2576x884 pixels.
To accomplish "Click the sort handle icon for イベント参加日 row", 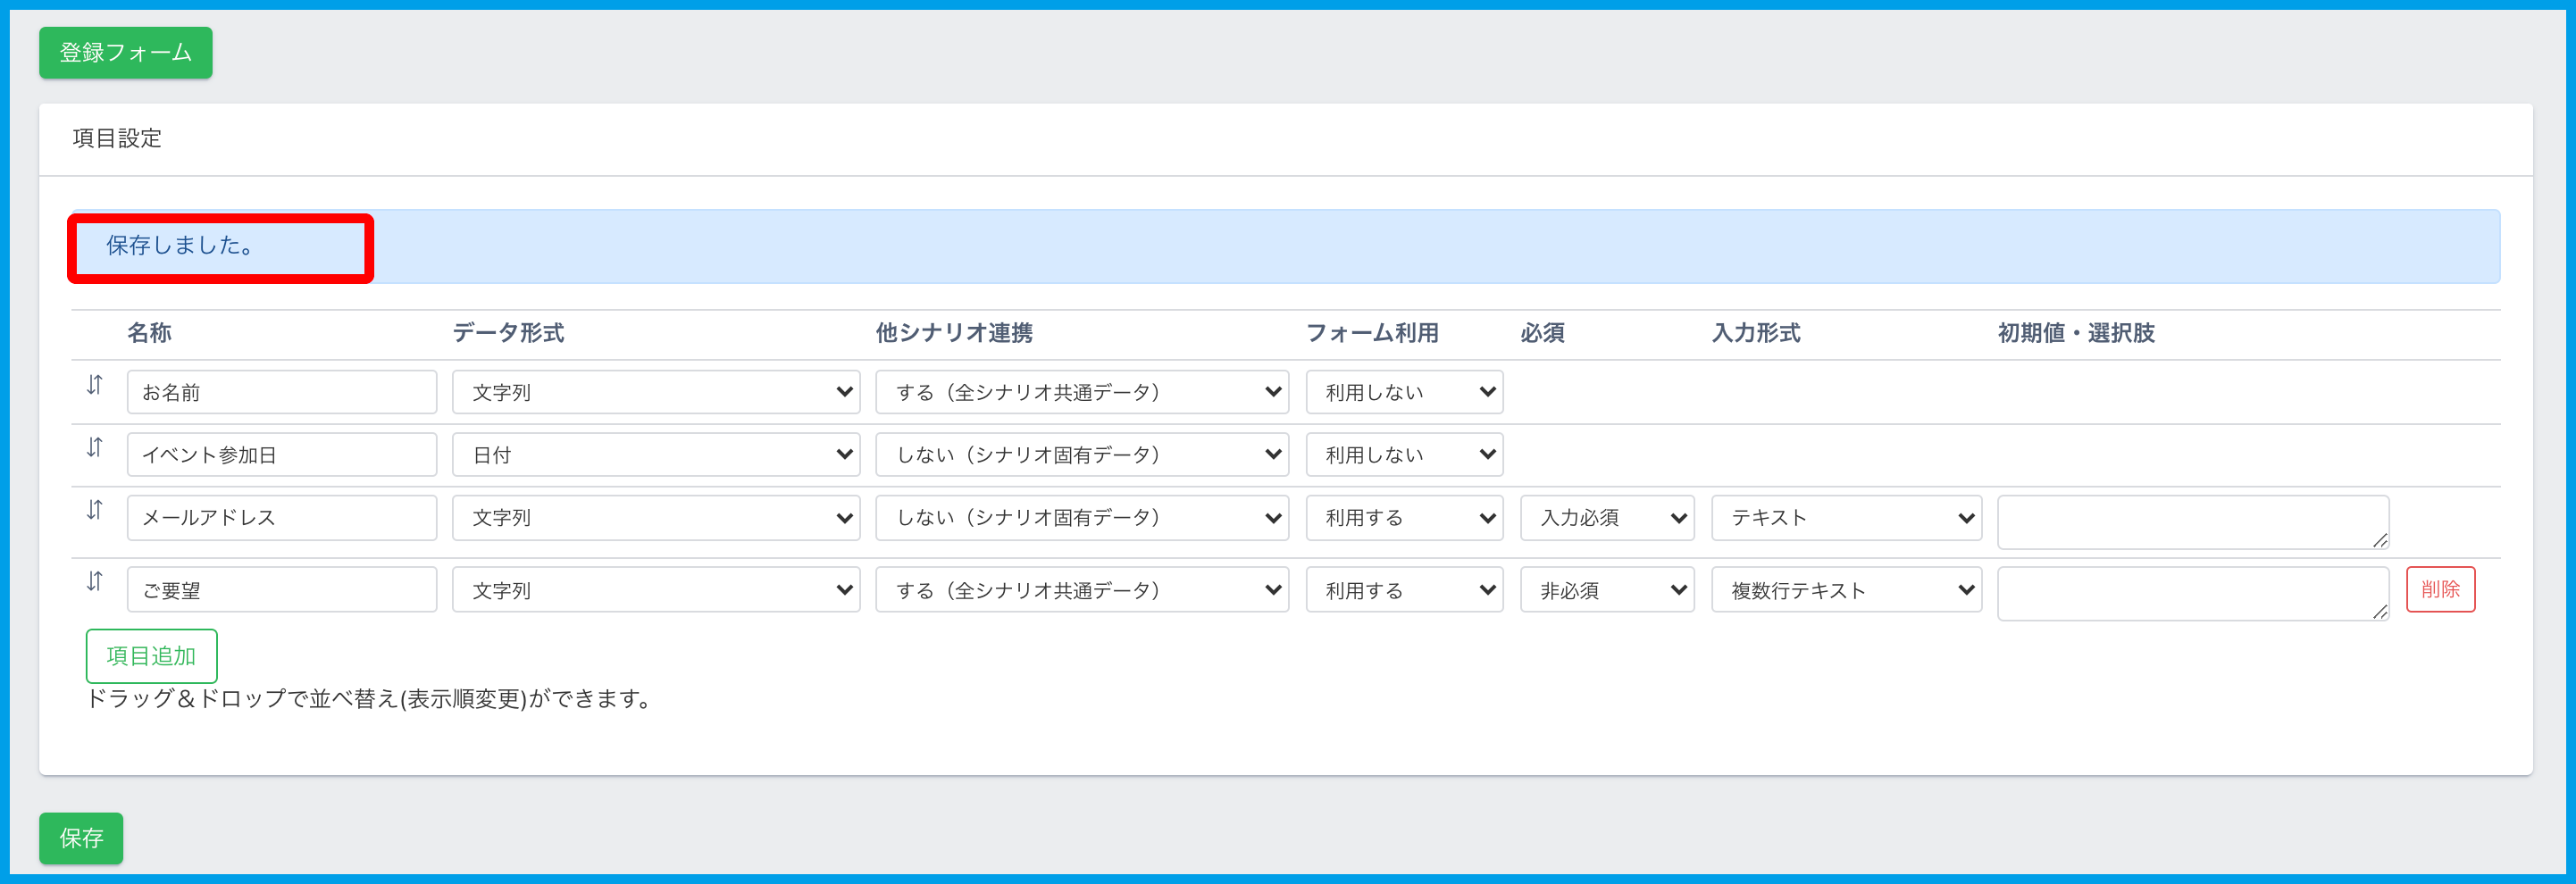I will (x=94, y=448).
